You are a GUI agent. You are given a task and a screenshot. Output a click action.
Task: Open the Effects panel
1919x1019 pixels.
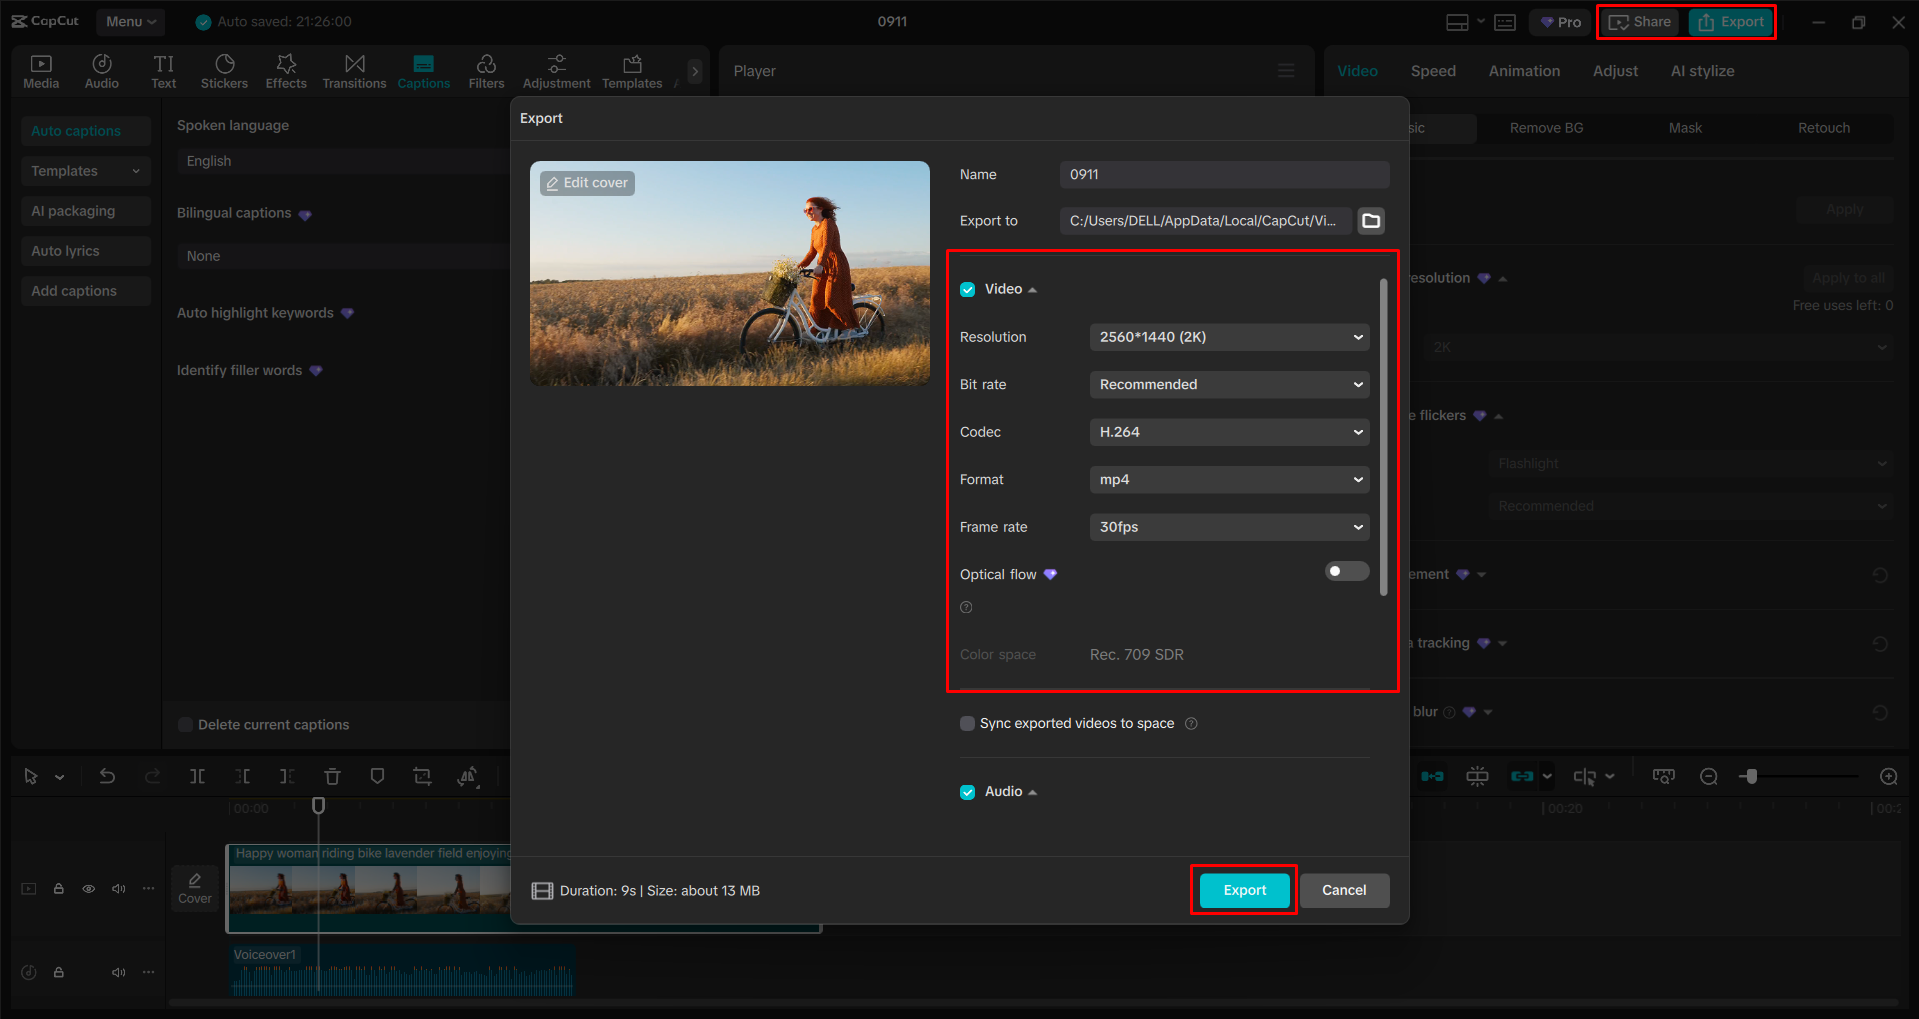click(286, 71)
